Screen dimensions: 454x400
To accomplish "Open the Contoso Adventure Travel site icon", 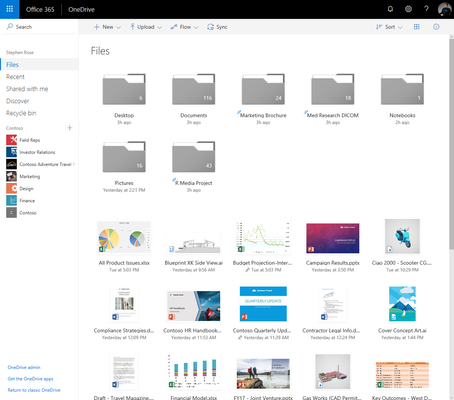I will coord(11,164).
